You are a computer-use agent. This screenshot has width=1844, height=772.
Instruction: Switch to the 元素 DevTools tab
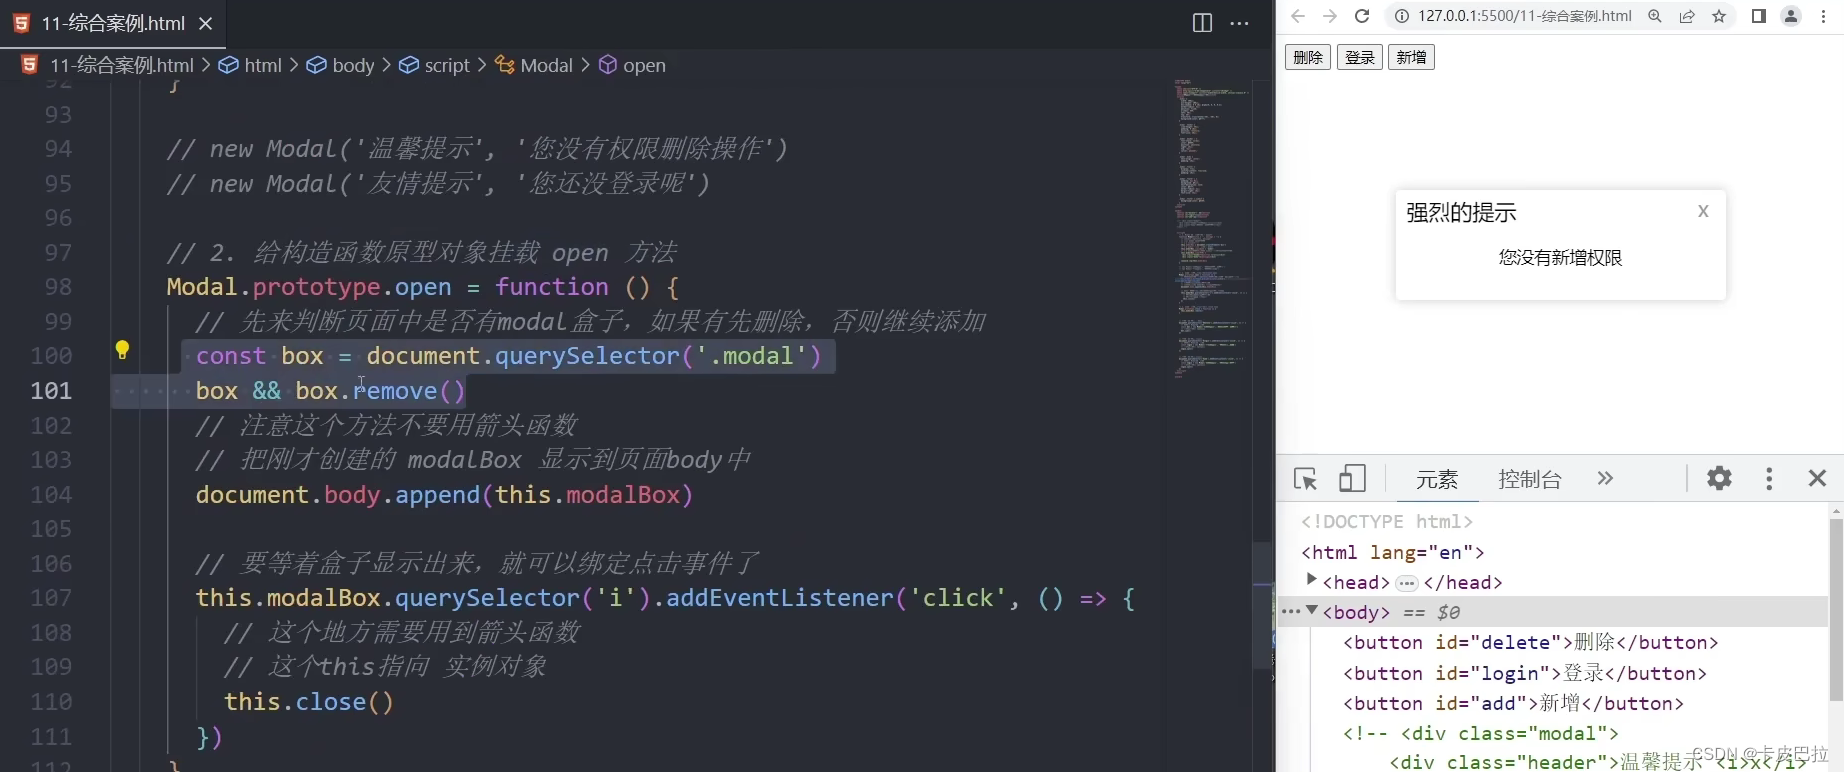click(1437, 479)
